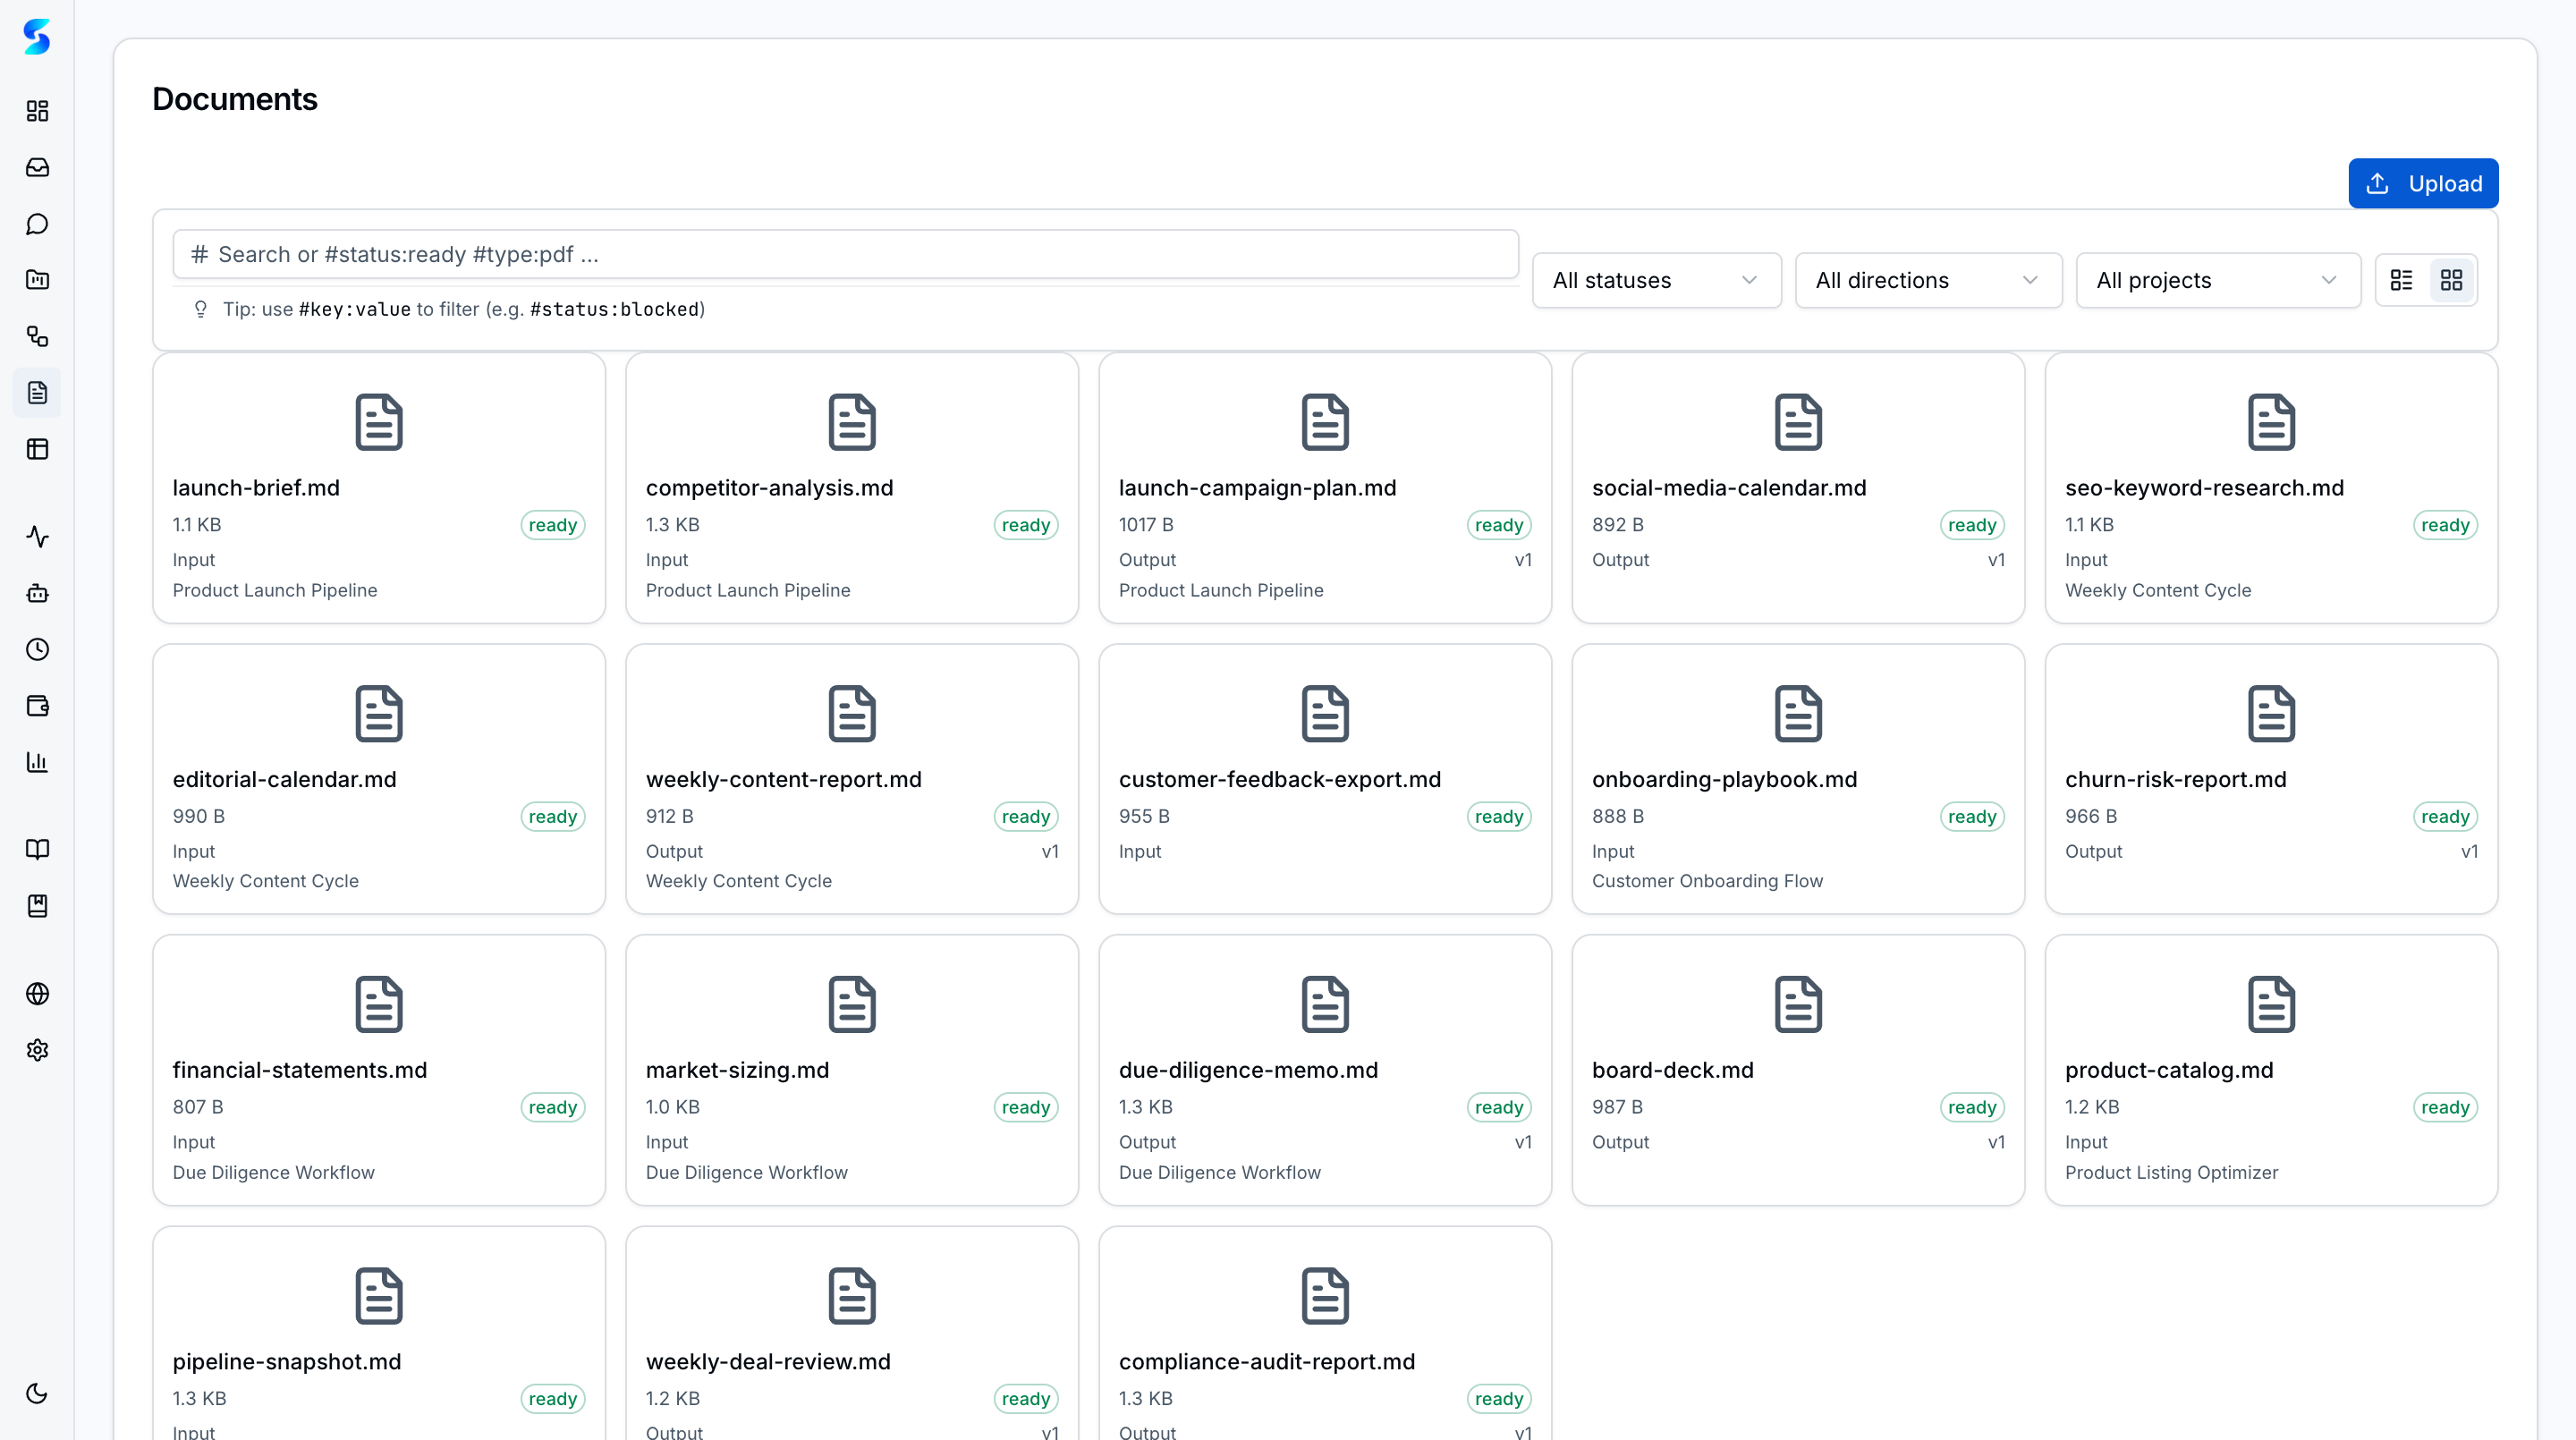Open the bot assistant from the sidebar
2576x1440 pixels.
click(x=37, y=593)
